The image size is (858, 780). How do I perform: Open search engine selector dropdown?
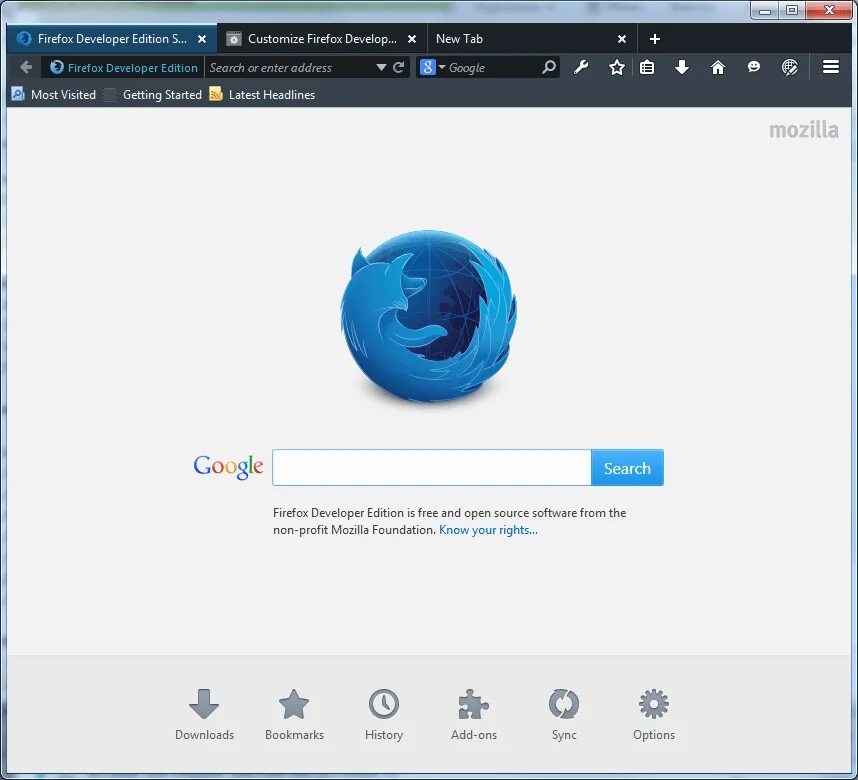pyautogui.click(x=432, y=67)
